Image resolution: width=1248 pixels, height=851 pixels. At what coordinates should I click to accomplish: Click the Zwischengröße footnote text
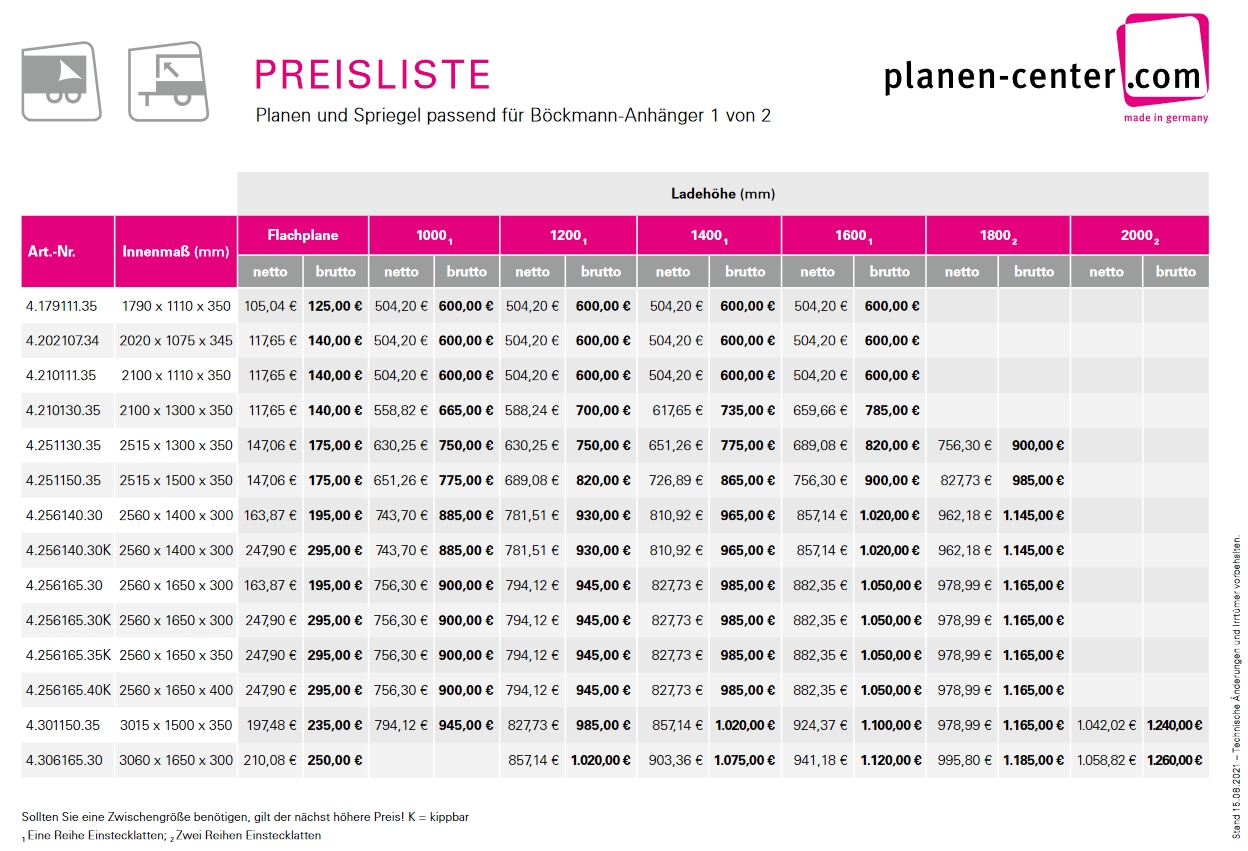pos(245,817)
